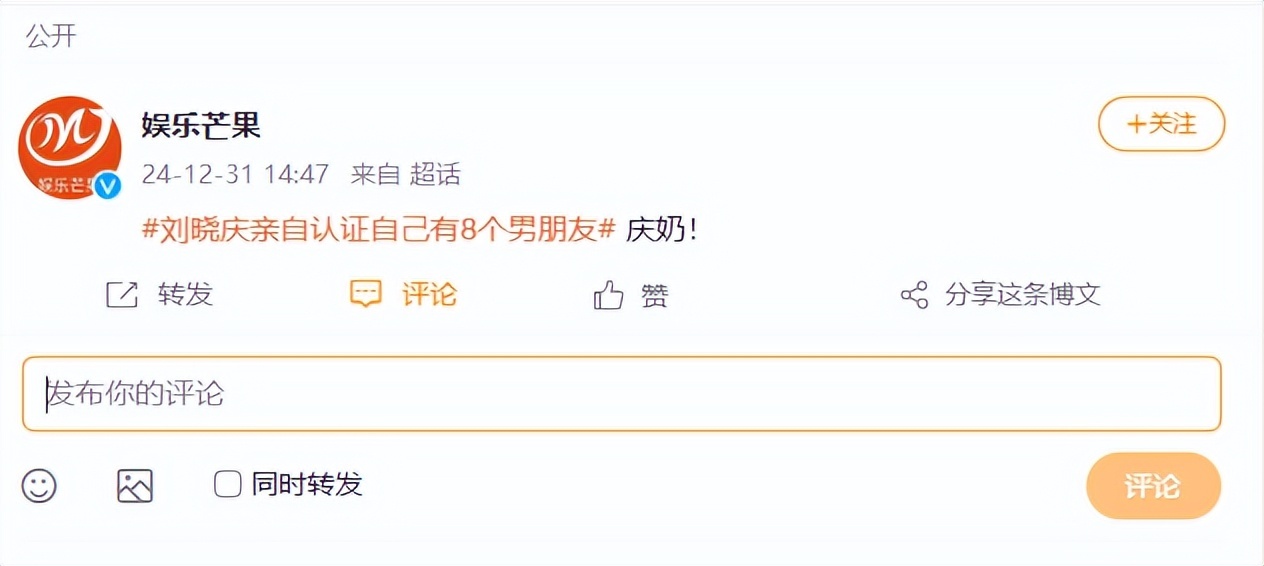
Task: Open the emoji smiley picker
Action: pyautogui.click(x=39, y=486)
